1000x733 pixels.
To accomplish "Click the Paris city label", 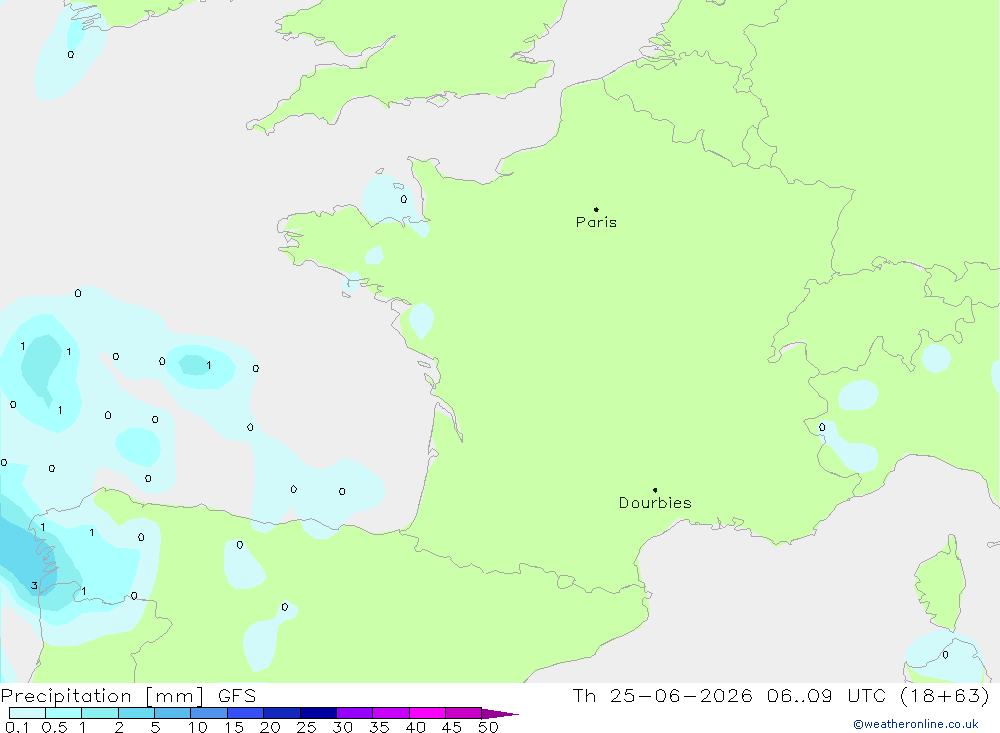I will (596, 222).
